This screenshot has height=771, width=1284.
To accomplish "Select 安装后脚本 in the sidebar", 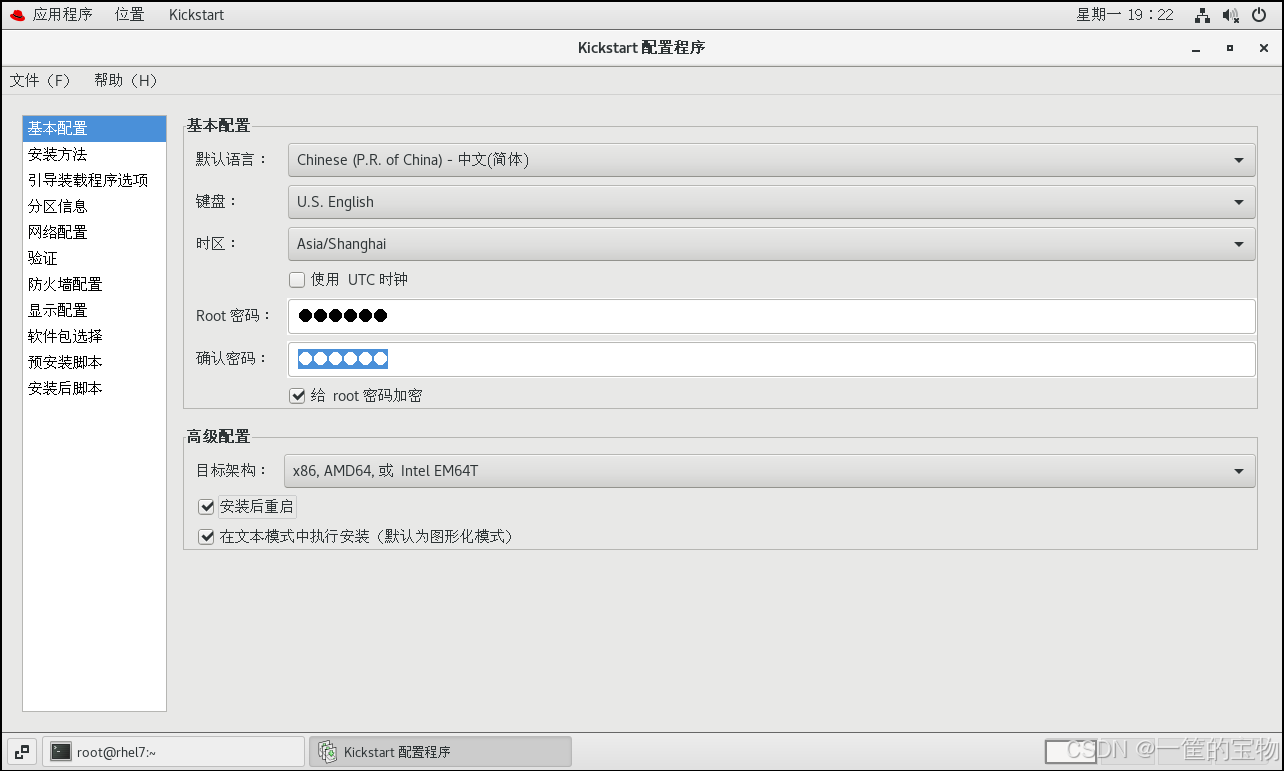I will [x=94, y=389].
